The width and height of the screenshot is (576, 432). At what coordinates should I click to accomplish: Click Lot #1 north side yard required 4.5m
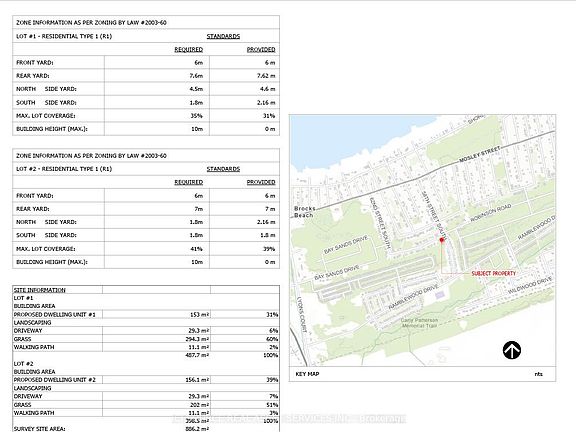(196, 89)
